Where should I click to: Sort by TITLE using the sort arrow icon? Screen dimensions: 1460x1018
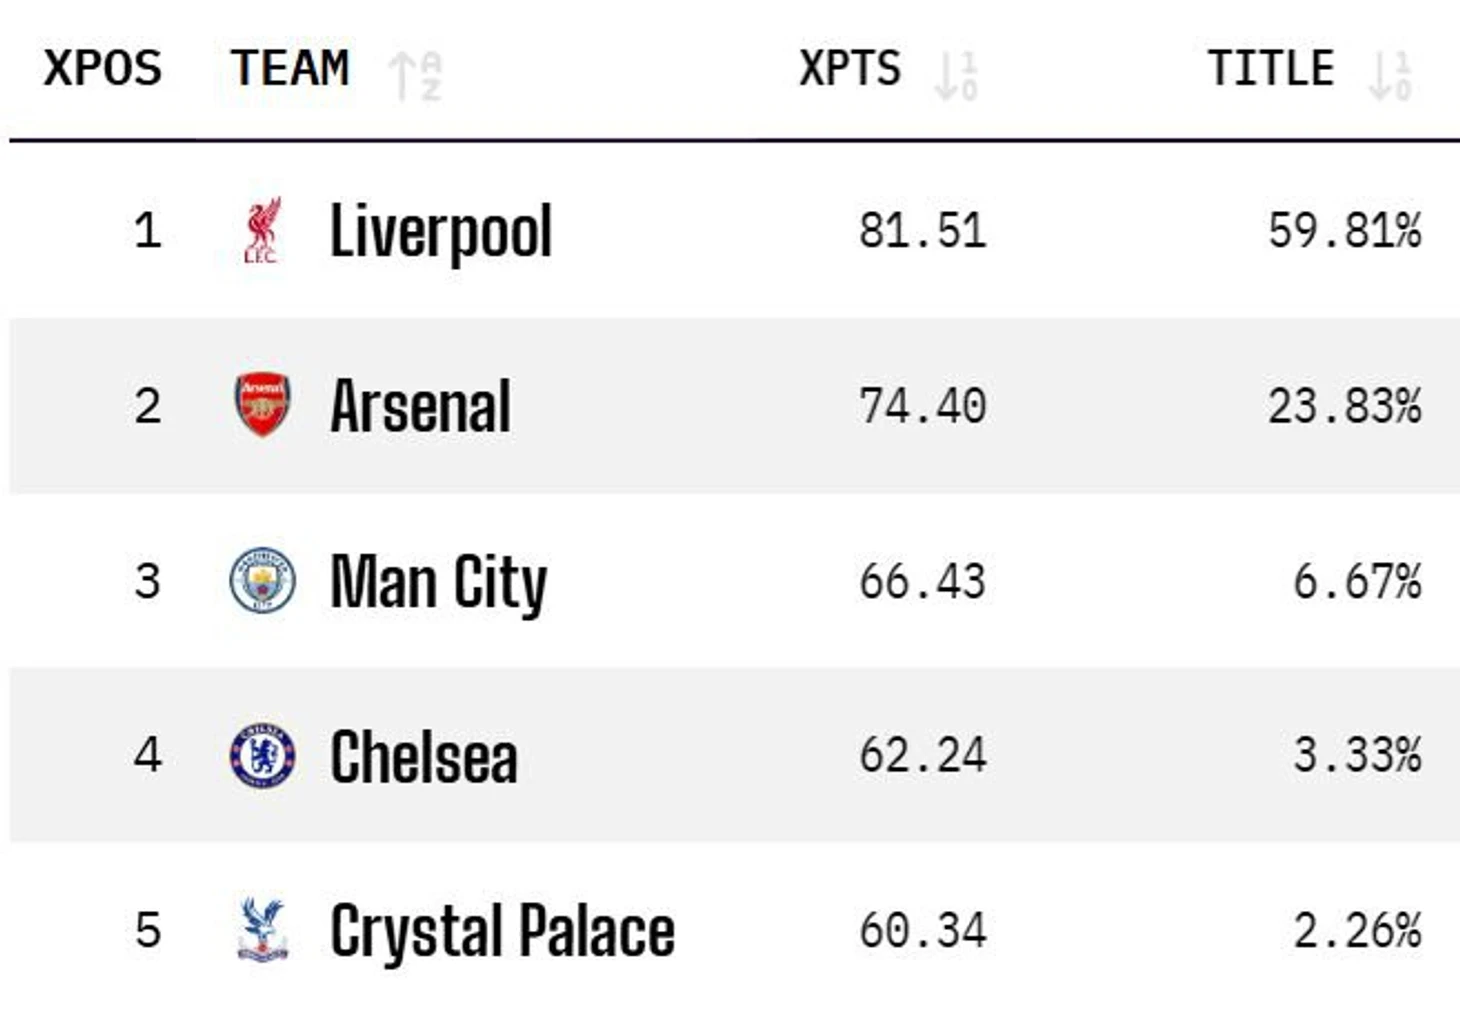coord(1390,76)
